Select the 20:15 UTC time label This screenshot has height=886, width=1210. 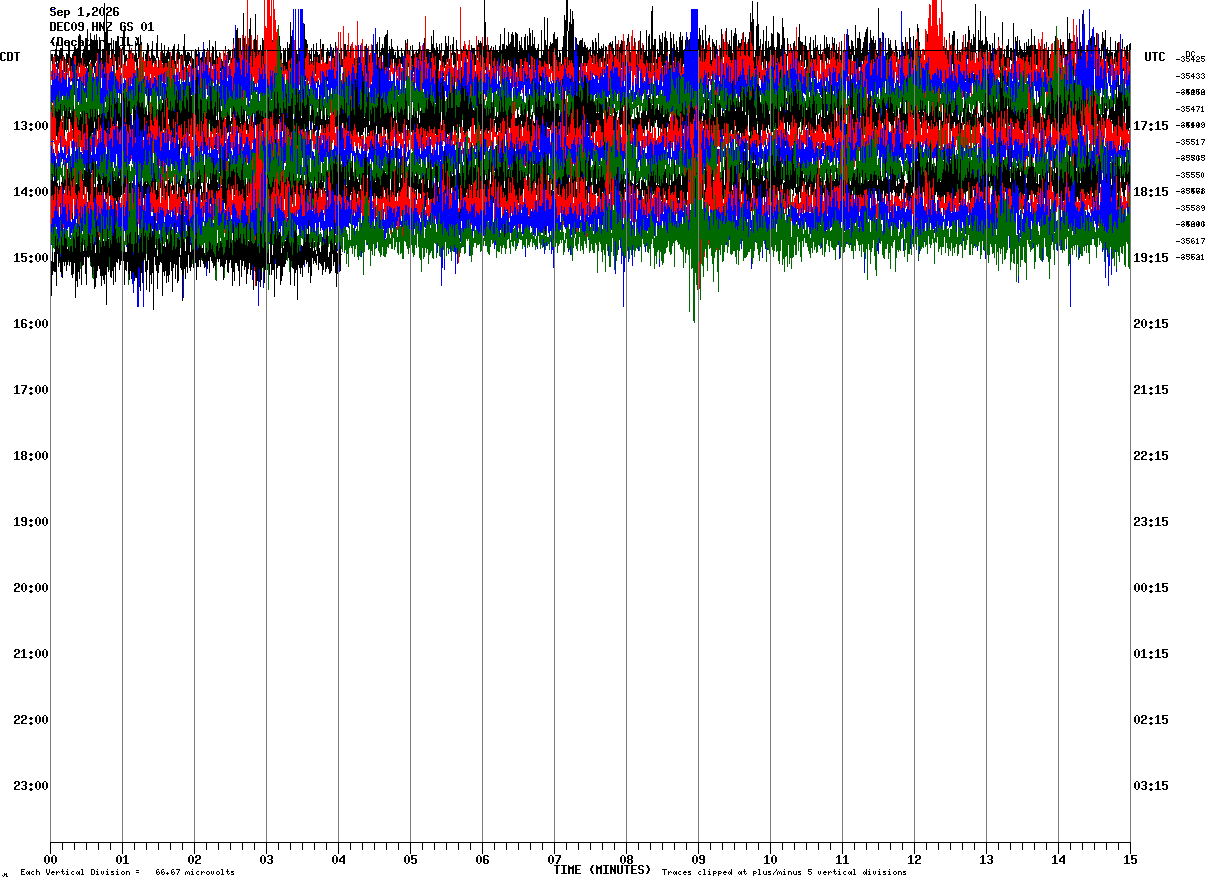(1150, 324)
